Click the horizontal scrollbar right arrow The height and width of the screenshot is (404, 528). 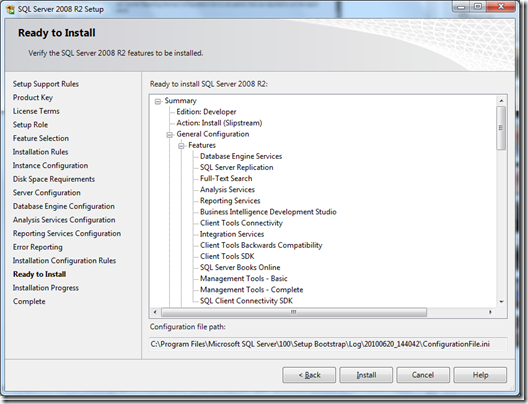[x=490, y=312]
